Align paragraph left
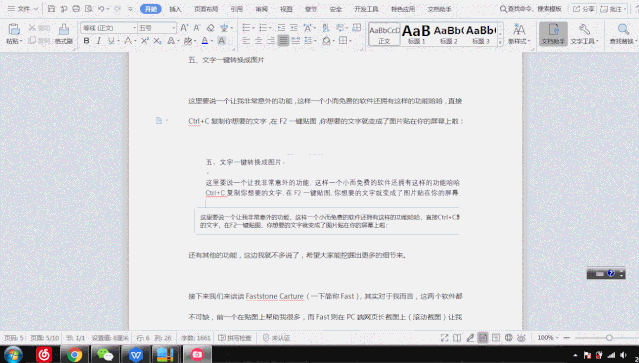 coord(246,41)
